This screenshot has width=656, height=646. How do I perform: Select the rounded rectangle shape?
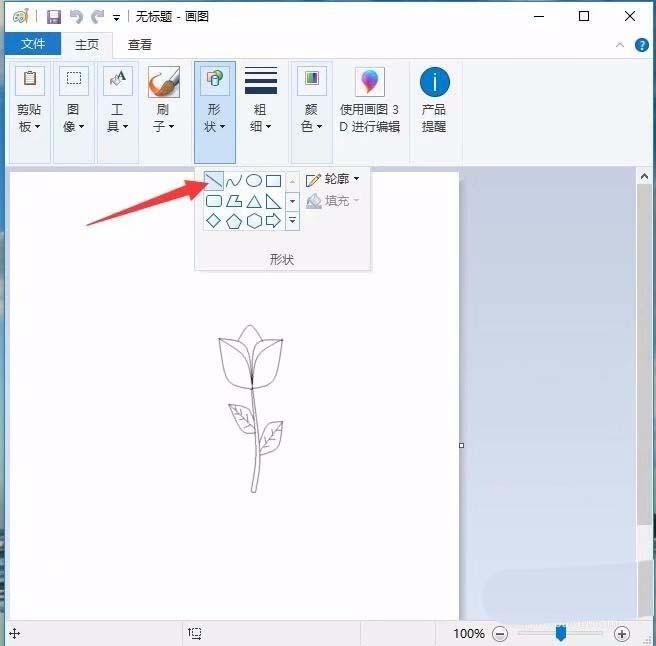(214, 201)
